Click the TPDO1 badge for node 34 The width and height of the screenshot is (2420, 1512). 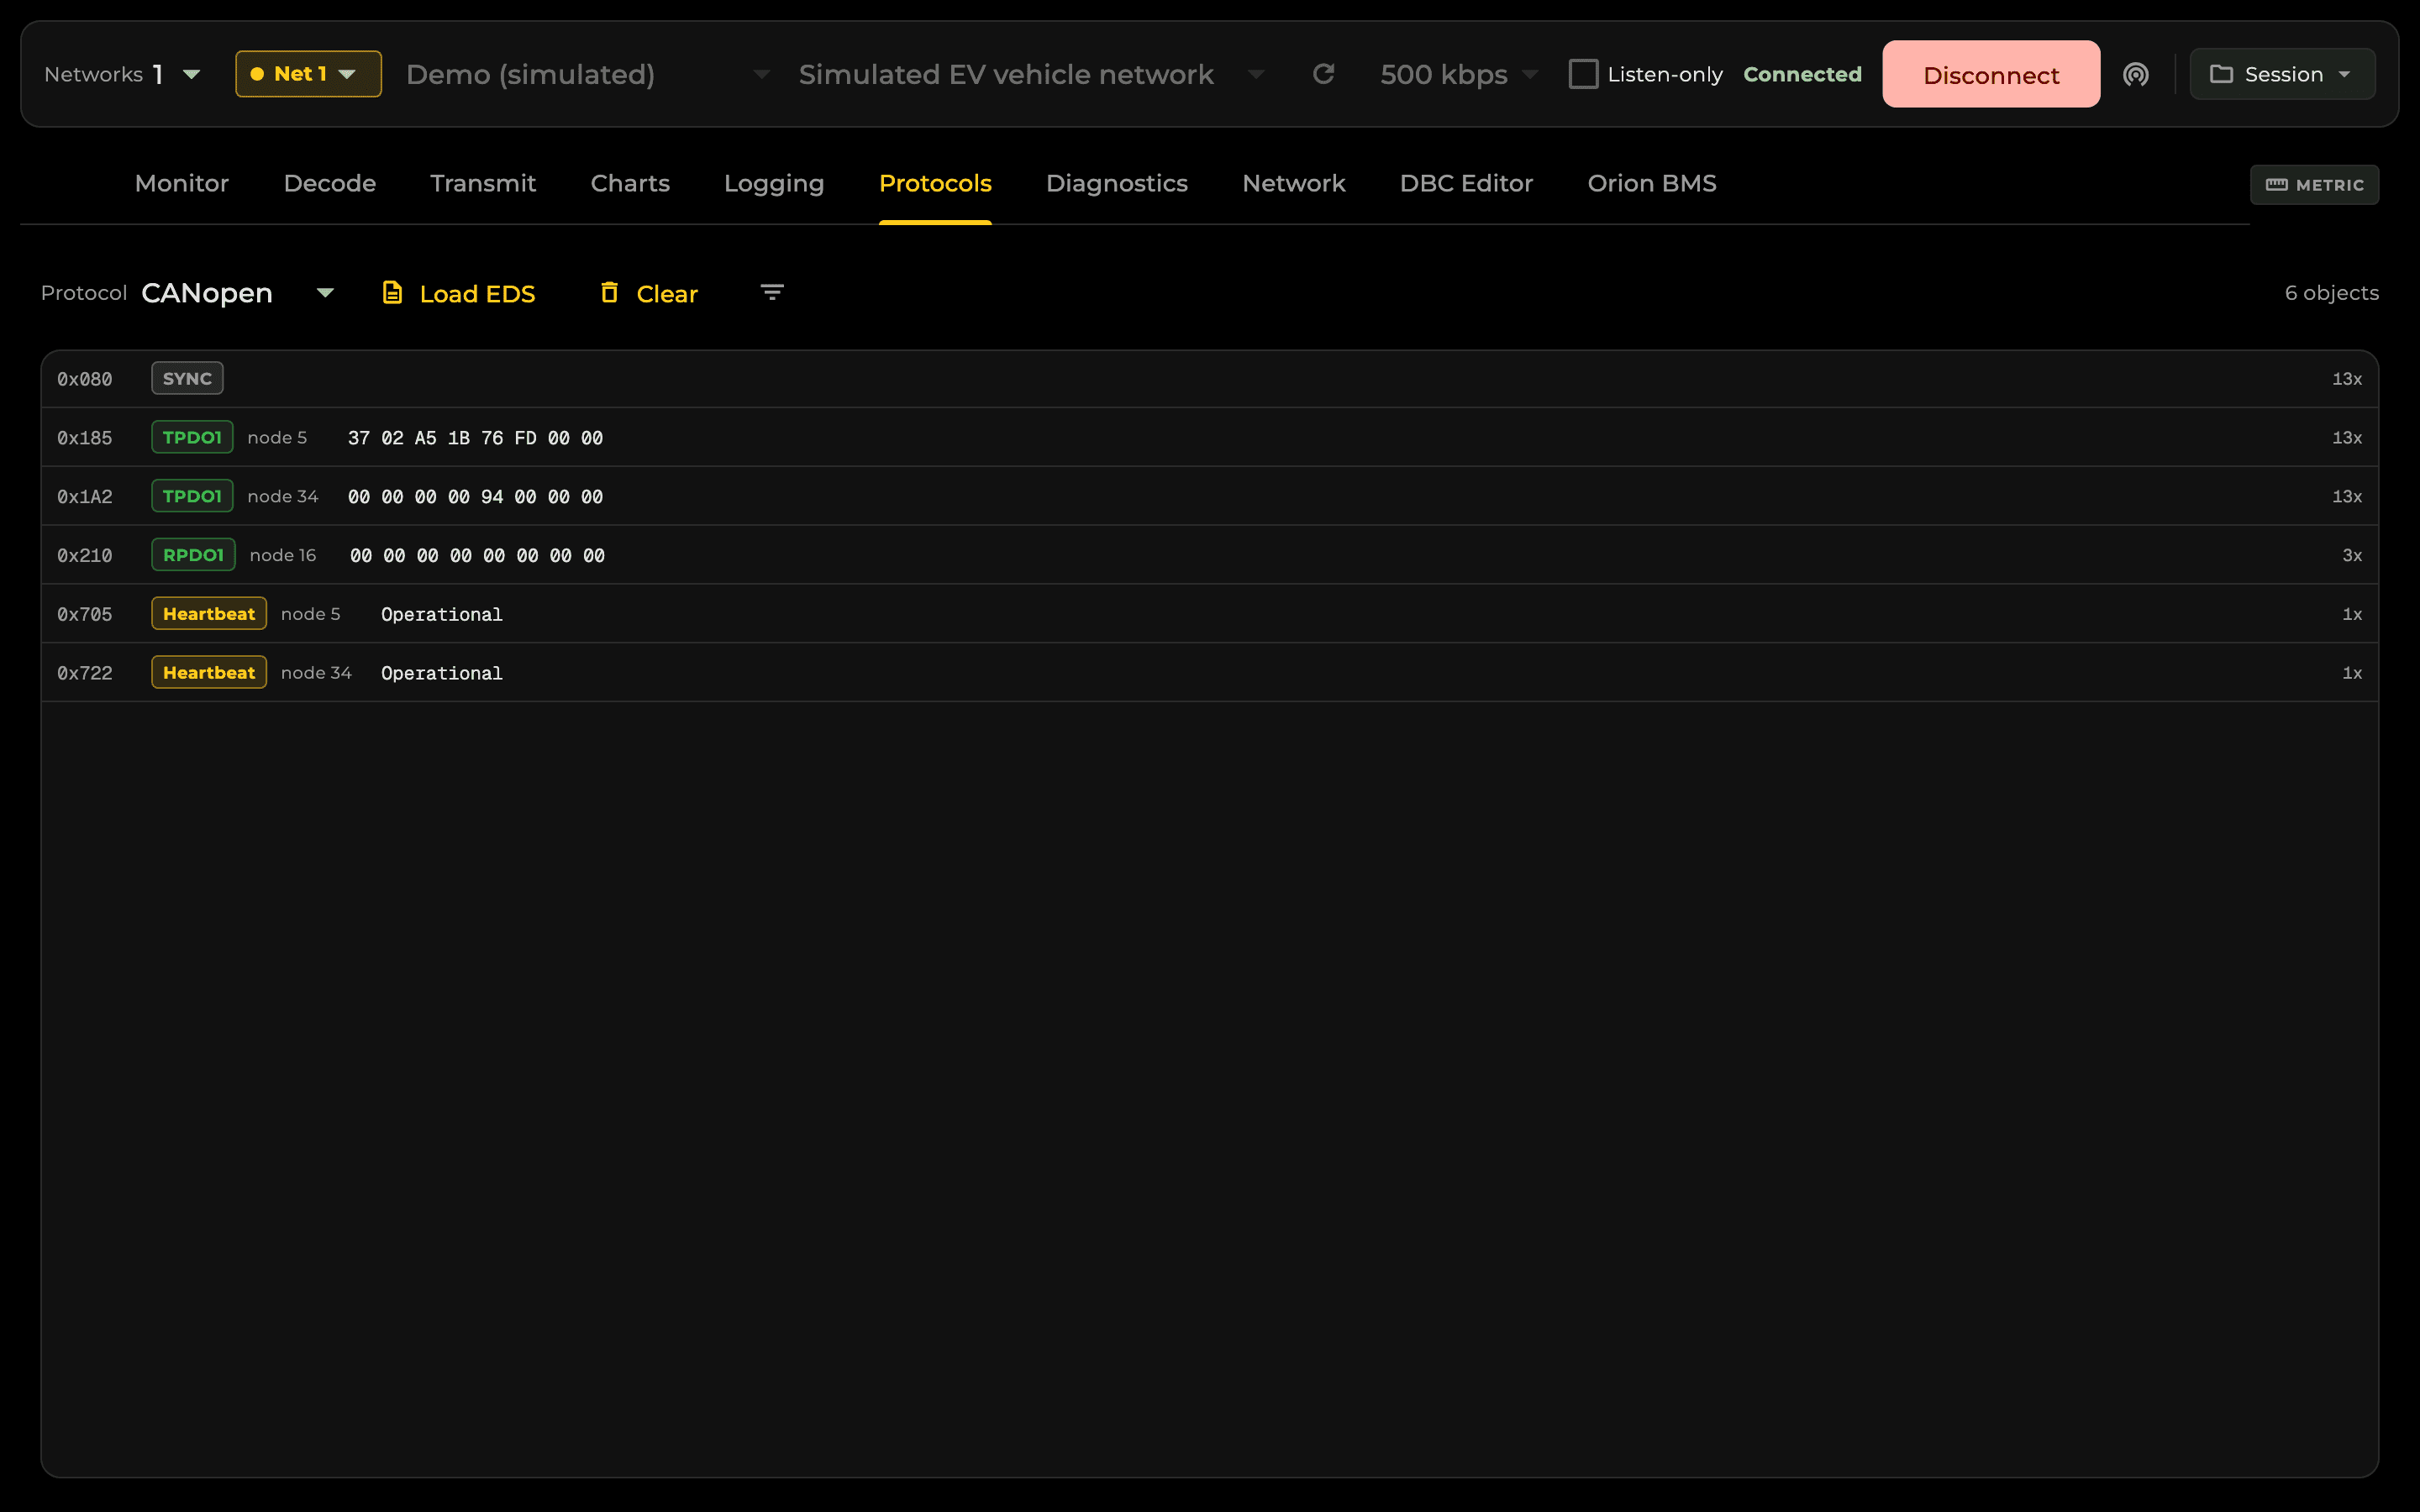click(x=192, y=496)
